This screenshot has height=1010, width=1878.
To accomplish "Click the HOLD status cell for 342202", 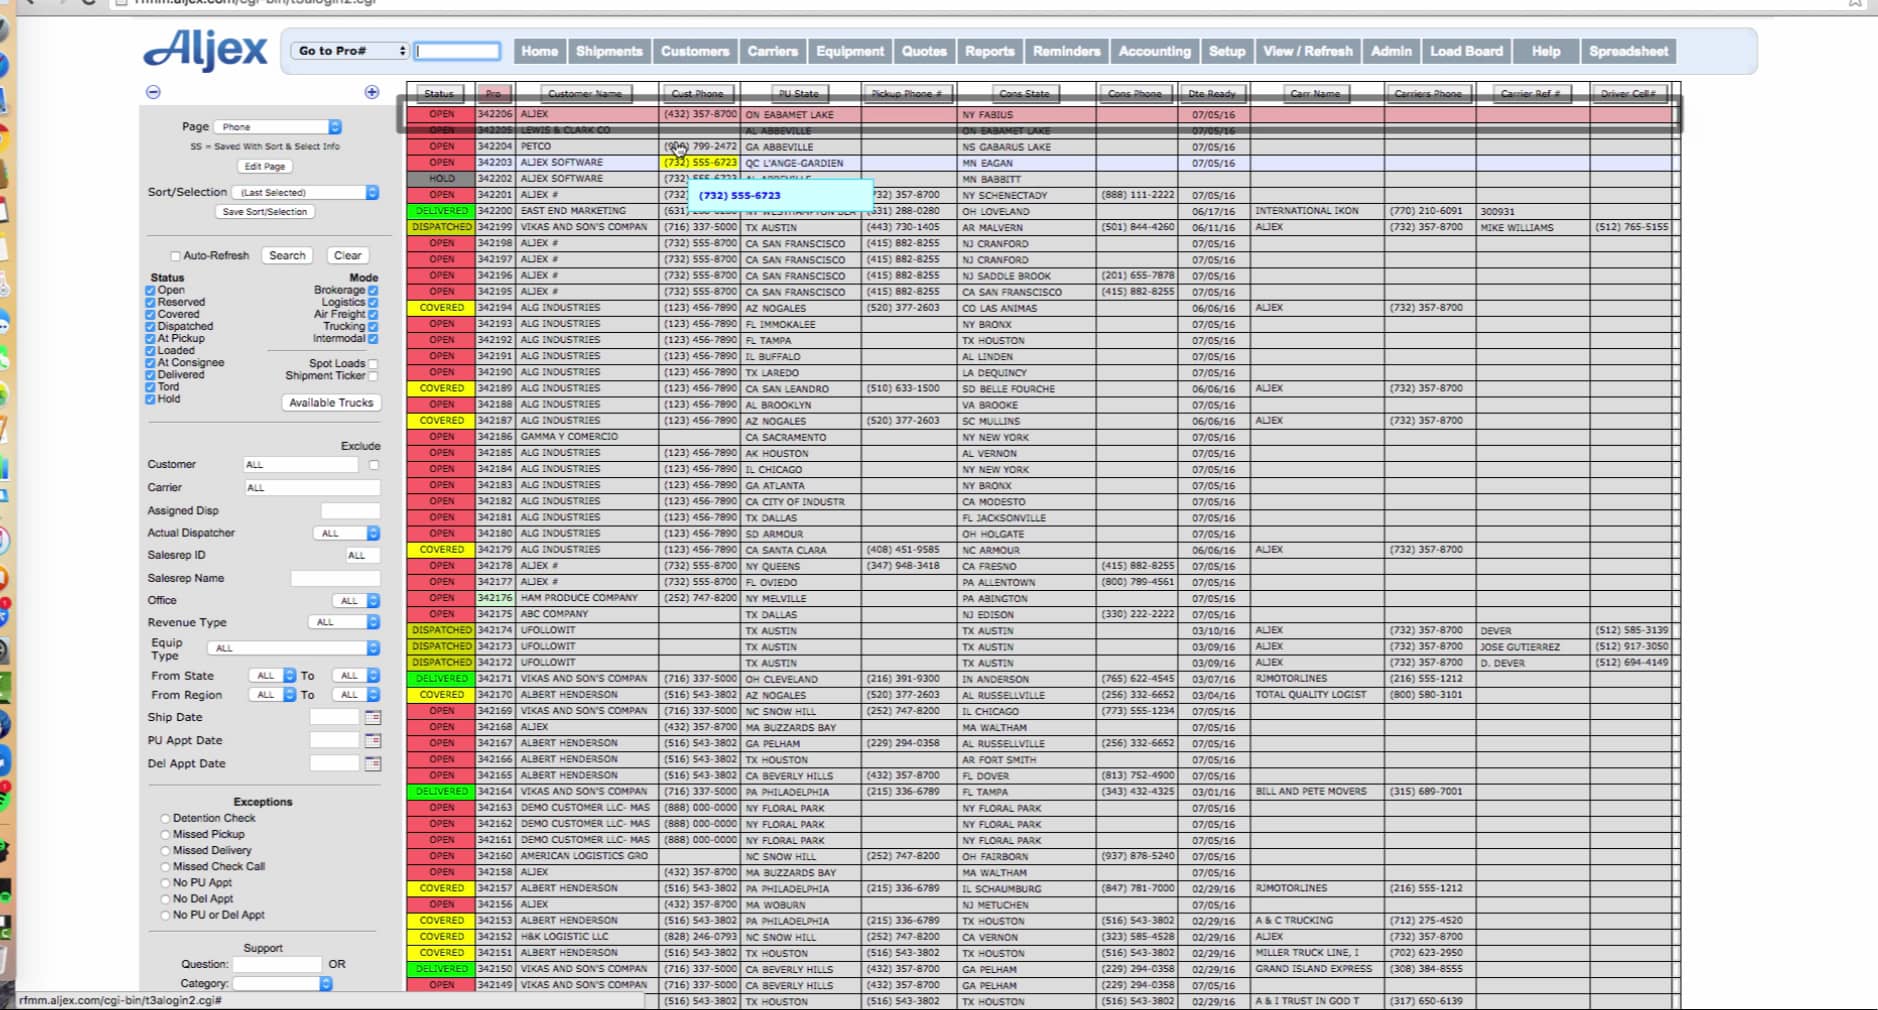I will pyautogui.click(x=441, y=179).
